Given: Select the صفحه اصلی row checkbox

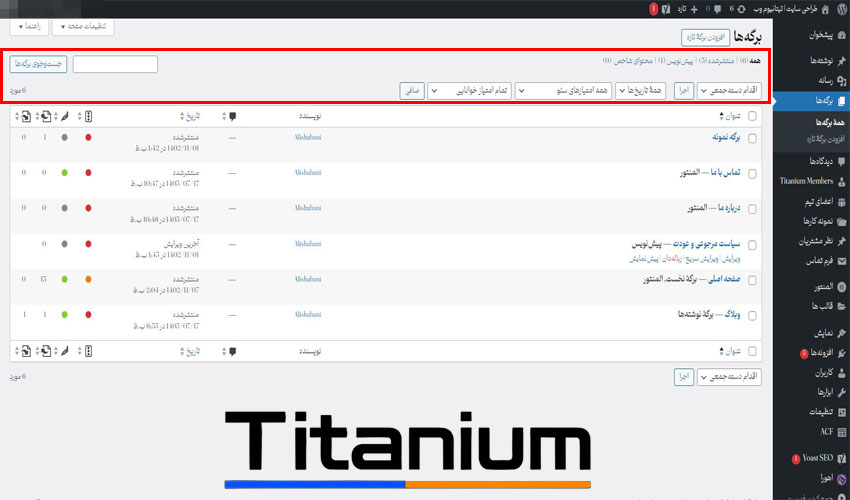Looking at the screenshot, I should tap(752, 280).
